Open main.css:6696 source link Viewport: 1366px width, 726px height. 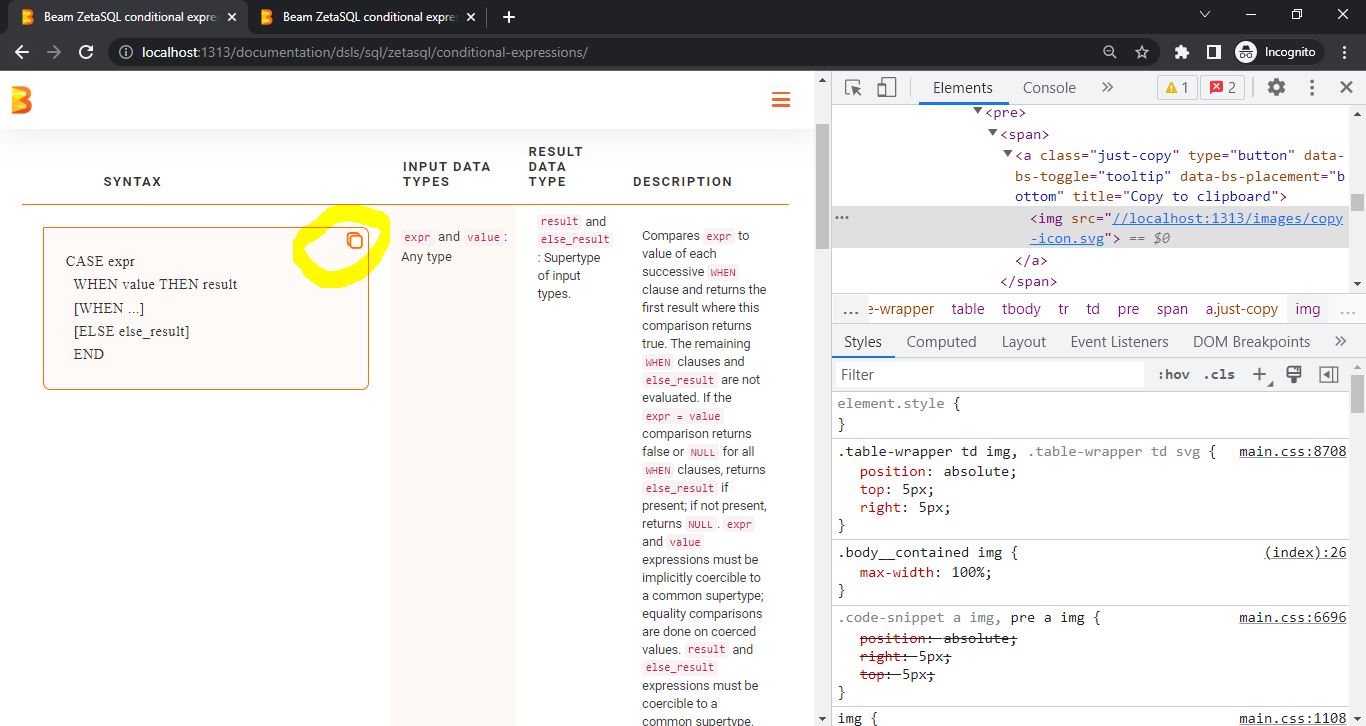(x=1292, y=618)
